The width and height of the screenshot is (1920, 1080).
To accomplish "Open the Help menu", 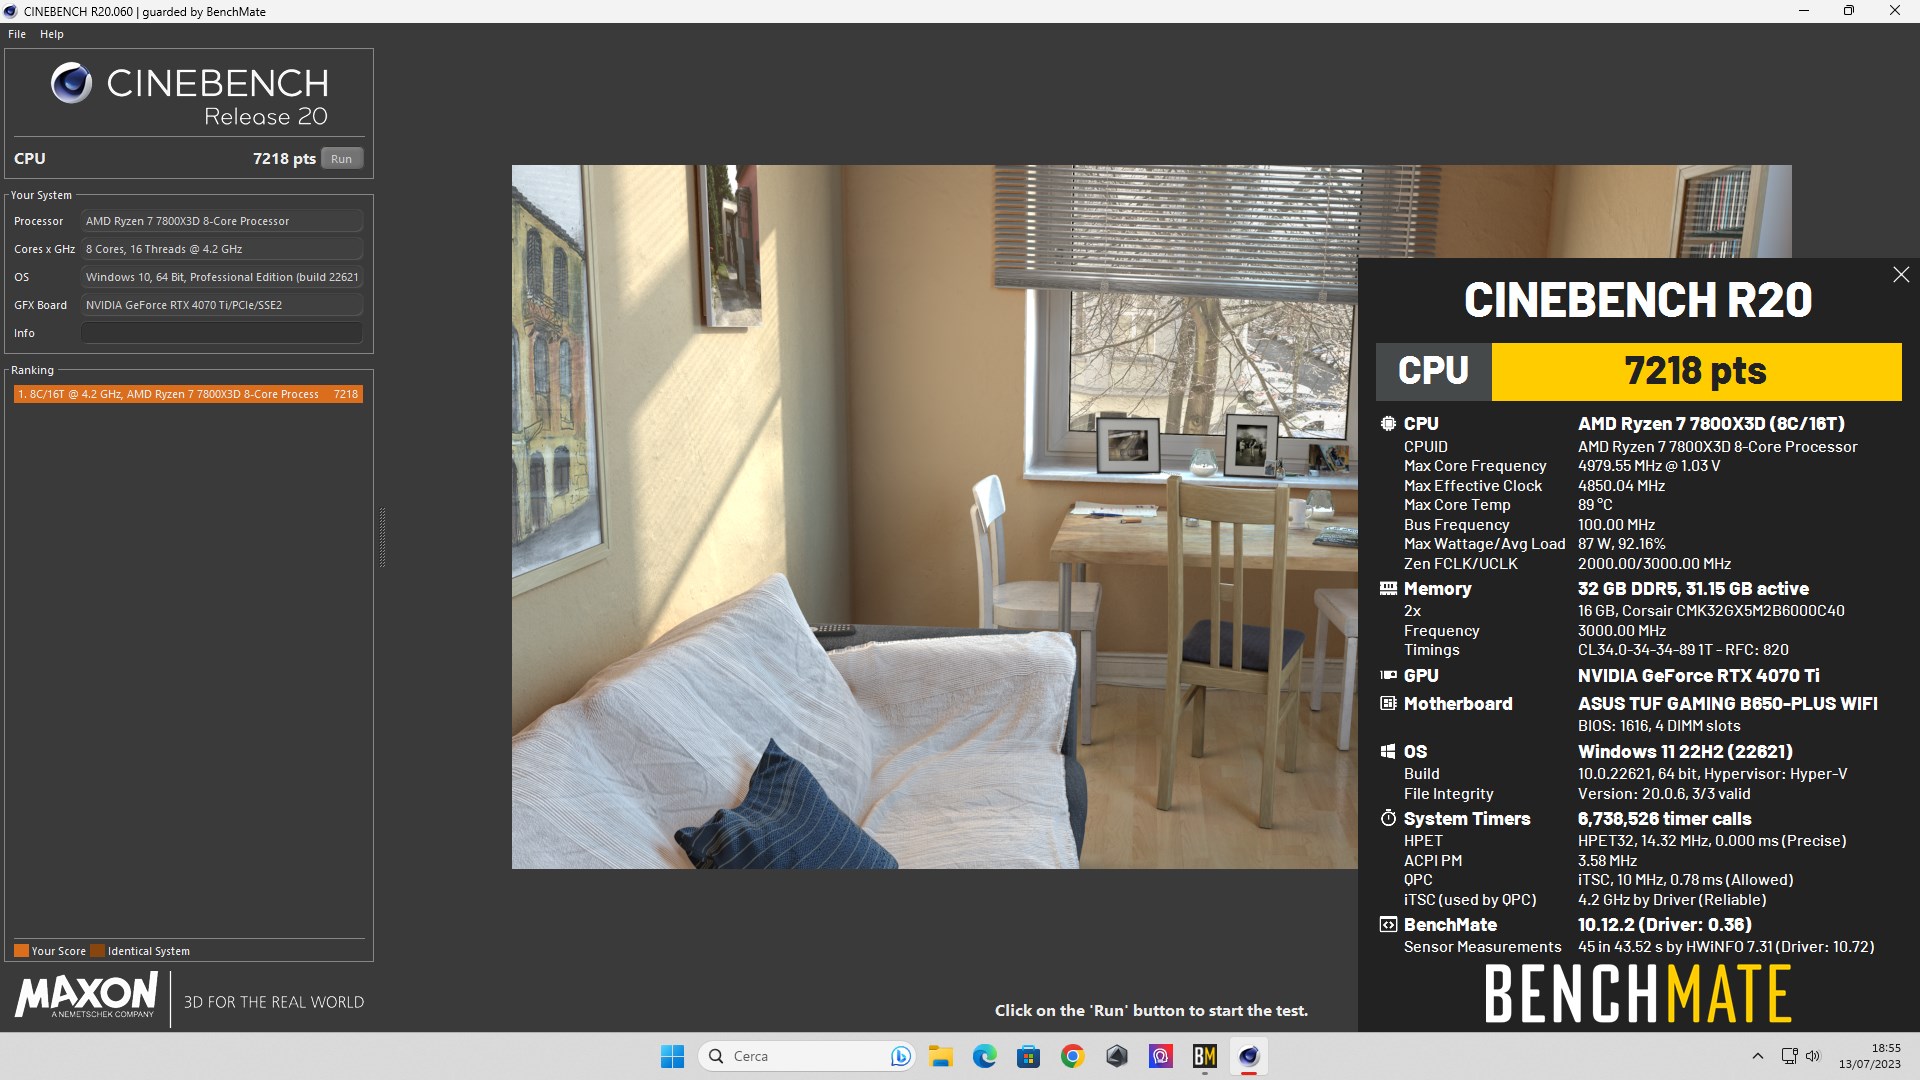I will (52, 34).
